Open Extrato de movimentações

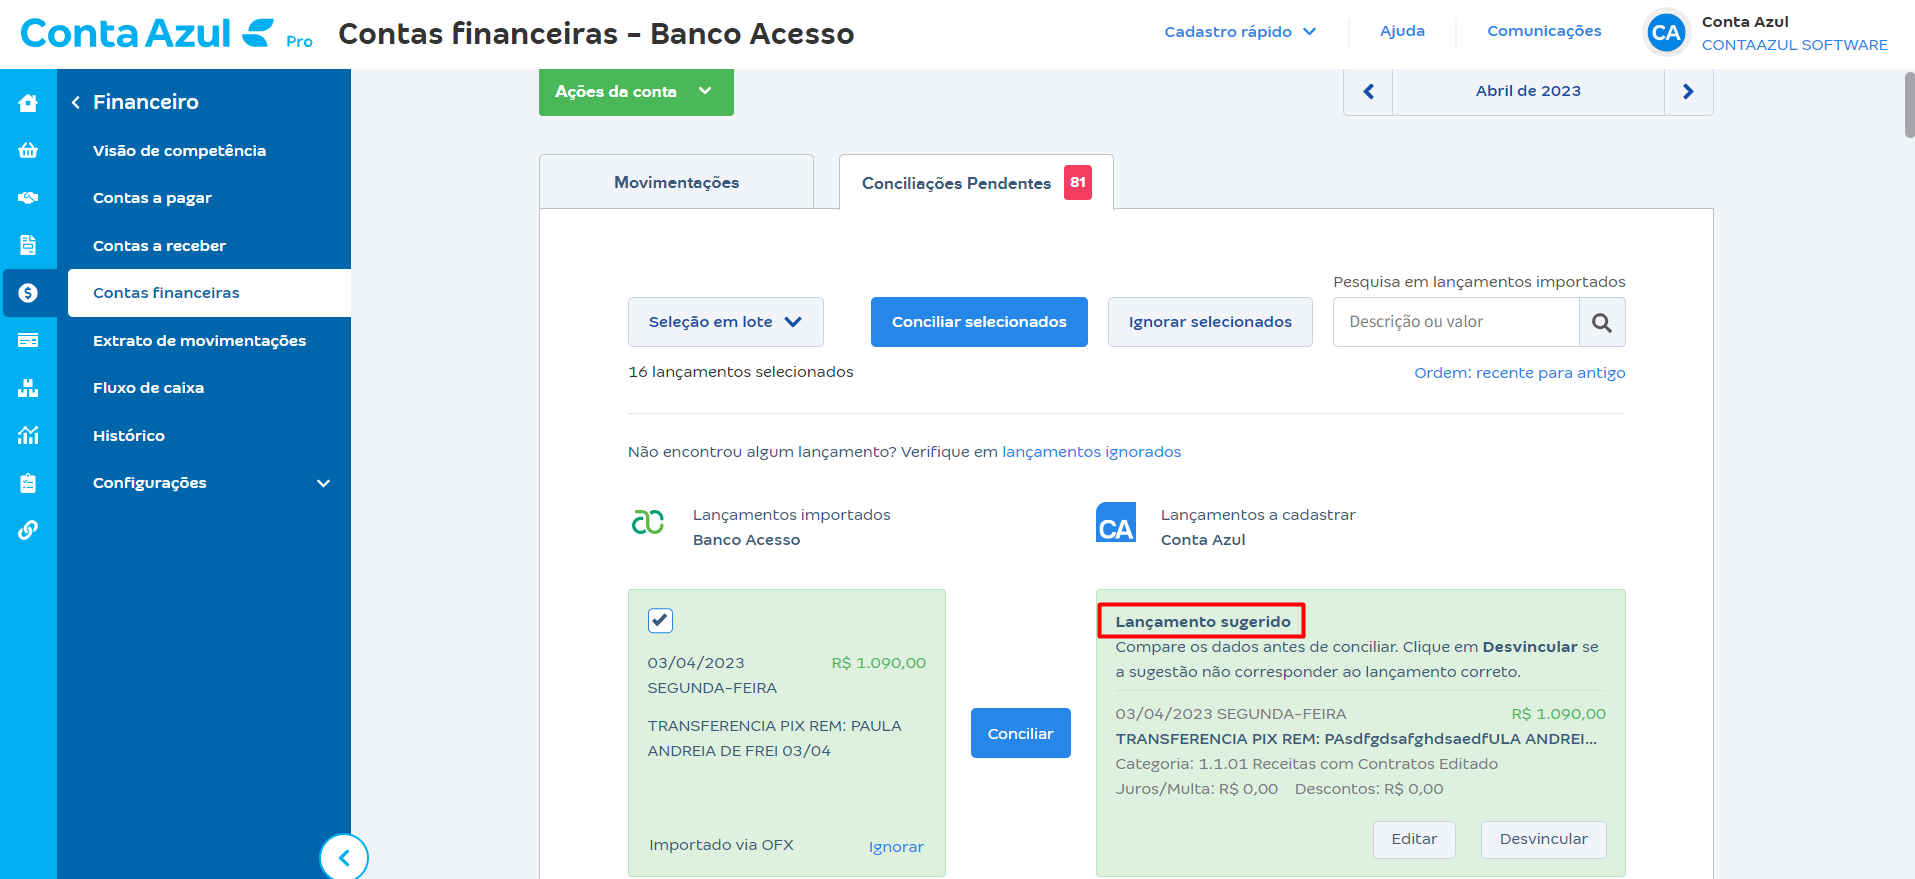(200, 341)
